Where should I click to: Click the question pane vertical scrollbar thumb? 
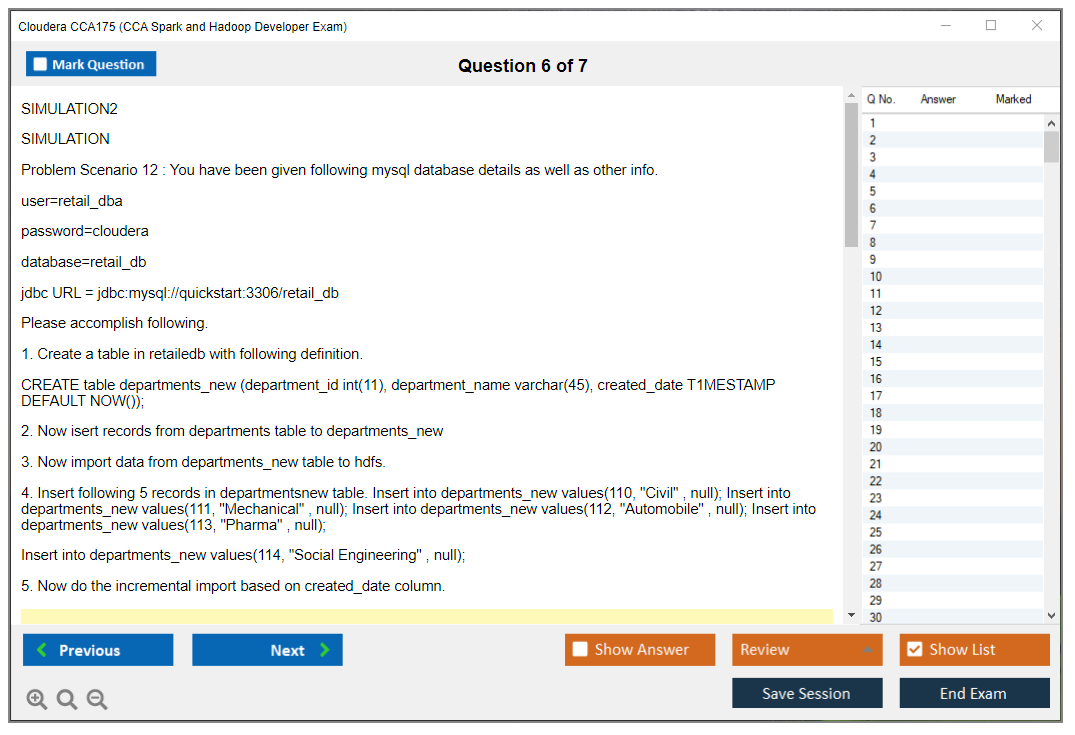pos(851,175)
